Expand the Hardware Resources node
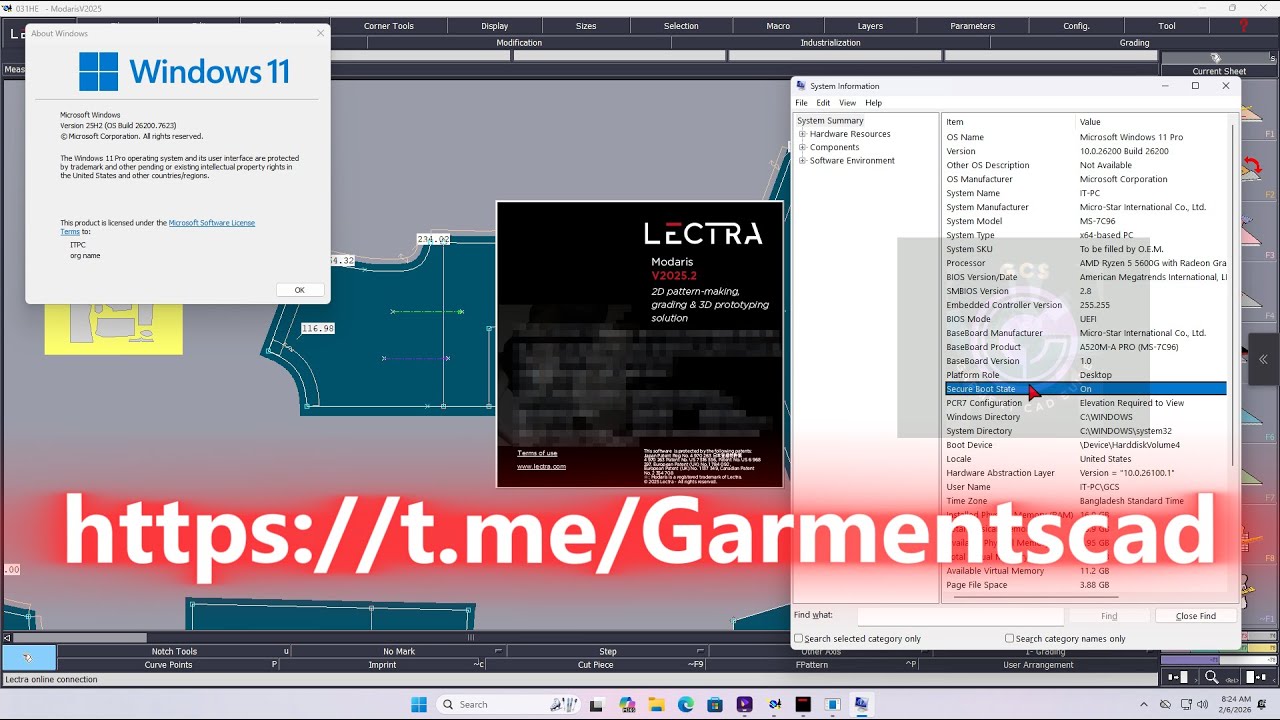This screenshot has height=720, width=1280. 802,134
